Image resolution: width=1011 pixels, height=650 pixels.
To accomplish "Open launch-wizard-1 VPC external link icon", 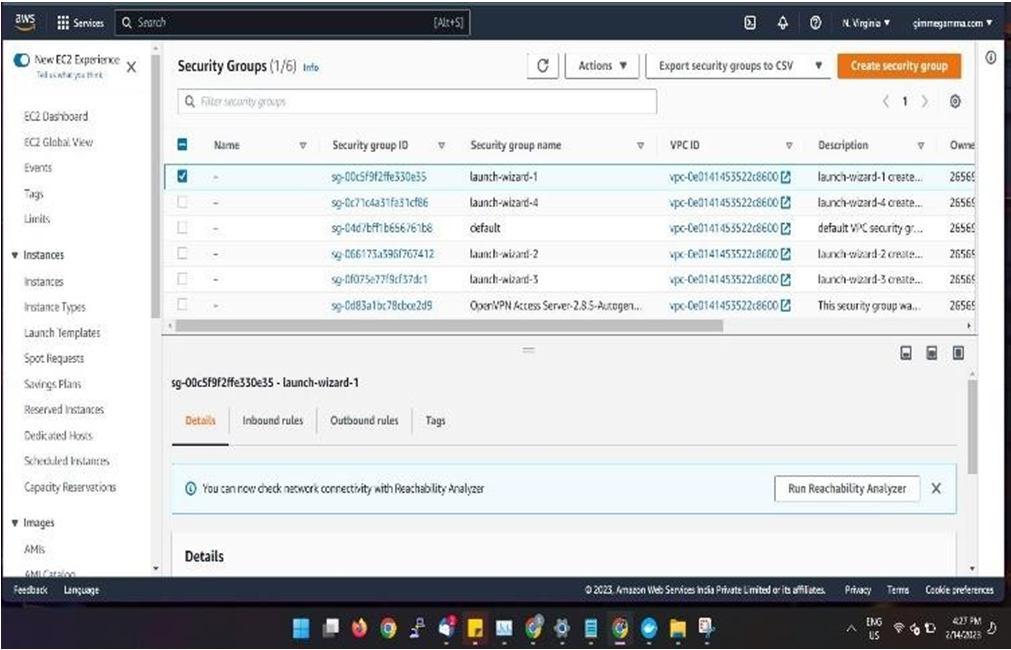I will (x=785, y=177).
